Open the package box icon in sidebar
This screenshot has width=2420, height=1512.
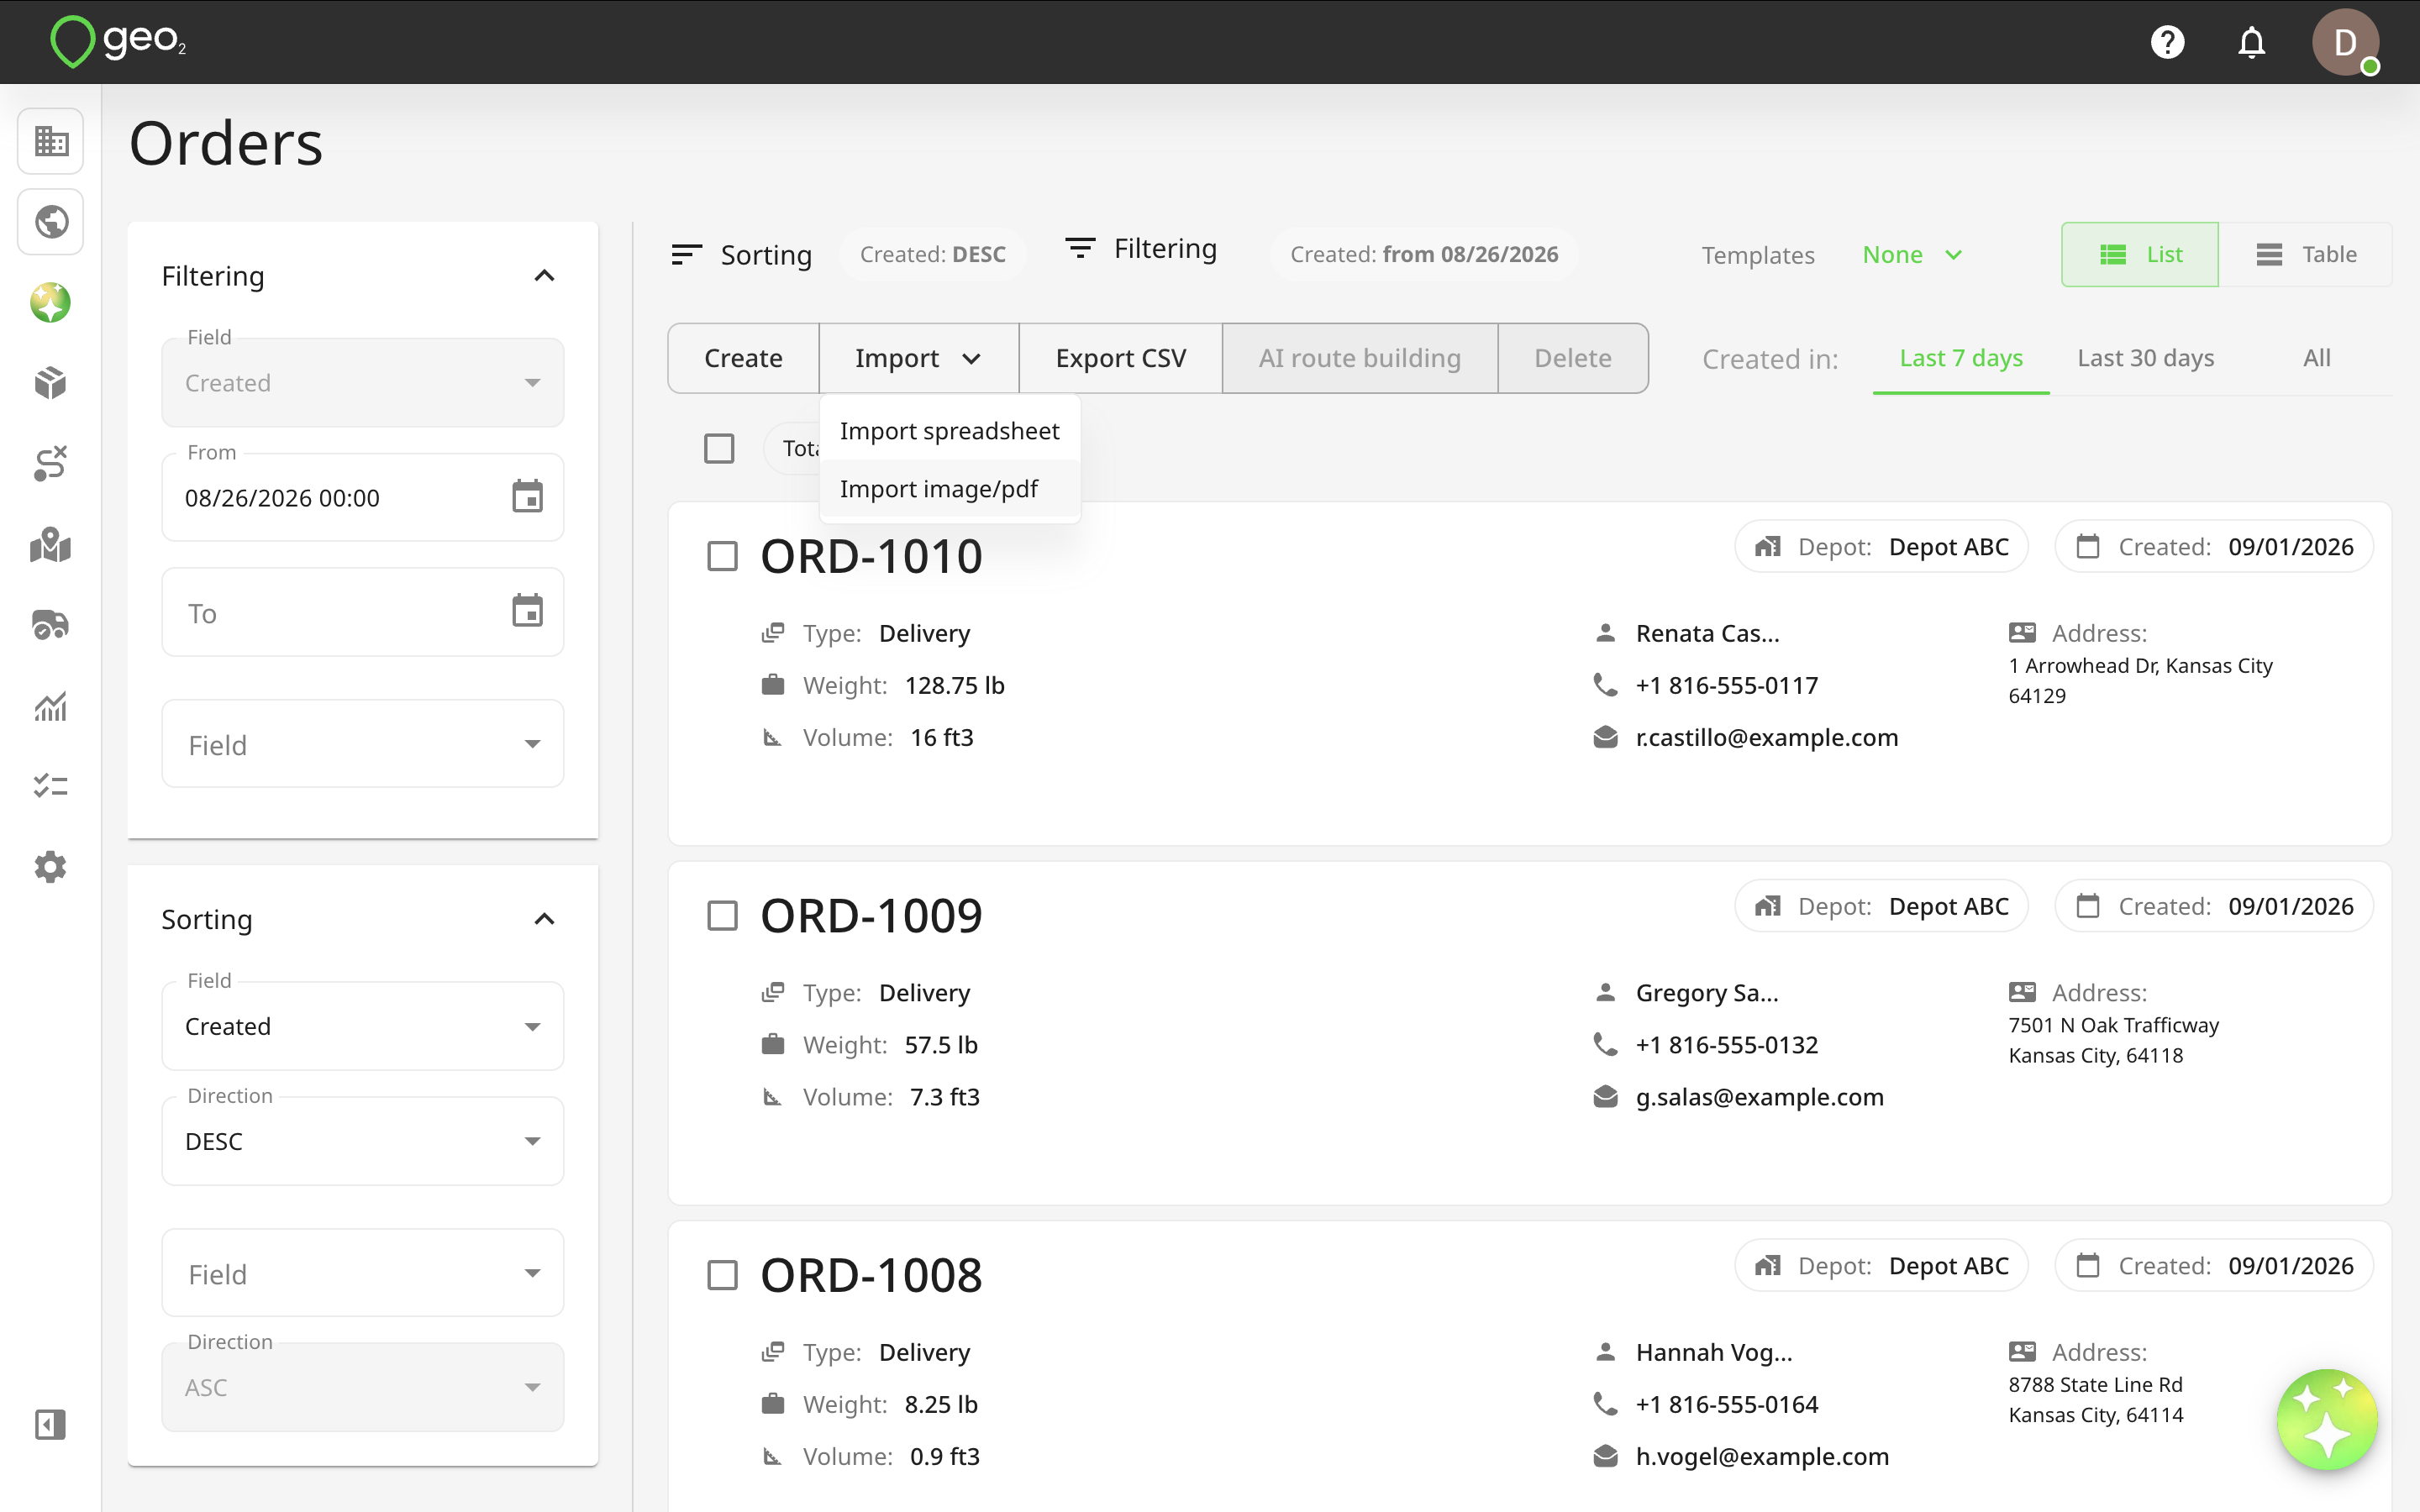point(51,383)
